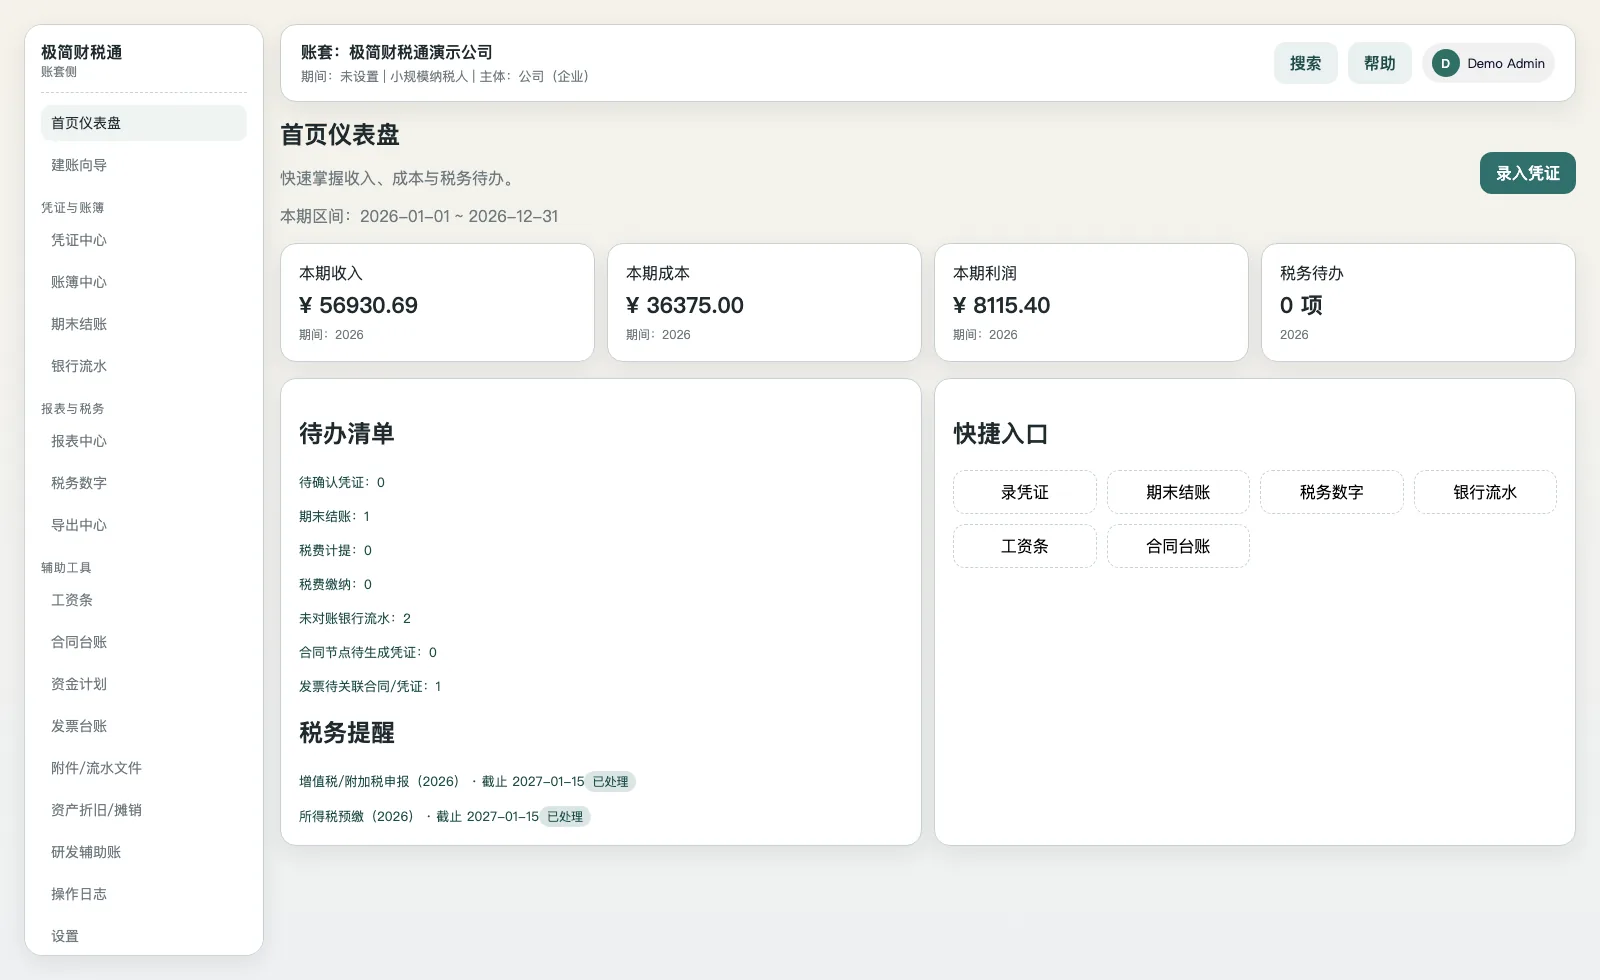1600x980 pixels.
Task: Click the 已处理 badge on 增值税/附加税申报
Action: 608,781
